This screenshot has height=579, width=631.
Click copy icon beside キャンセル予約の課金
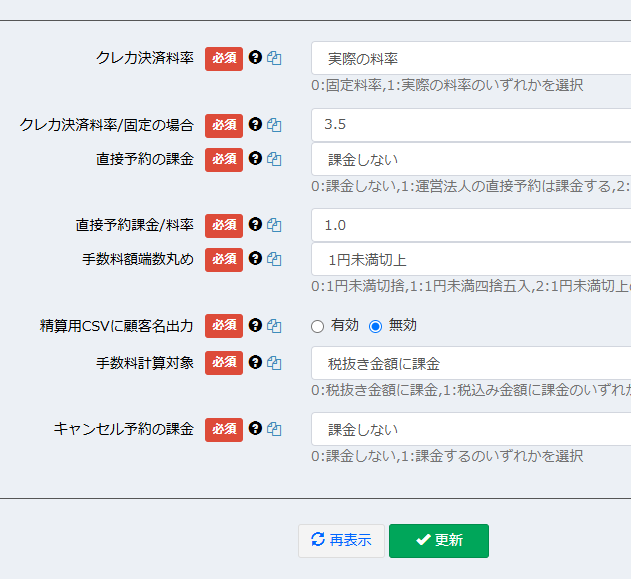[x=274, y=429]
